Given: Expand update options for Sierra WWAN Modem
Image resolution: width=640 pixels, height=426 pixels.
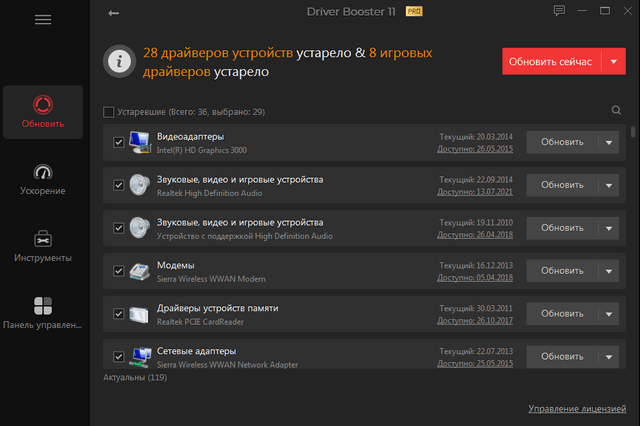Looking at the screenshot, I should [609, 271].
